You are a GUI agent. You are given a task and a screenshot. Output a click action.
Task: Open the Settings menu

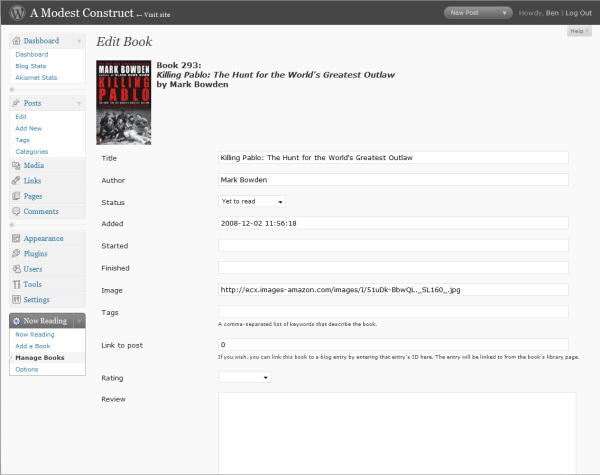tap(37, 299)
